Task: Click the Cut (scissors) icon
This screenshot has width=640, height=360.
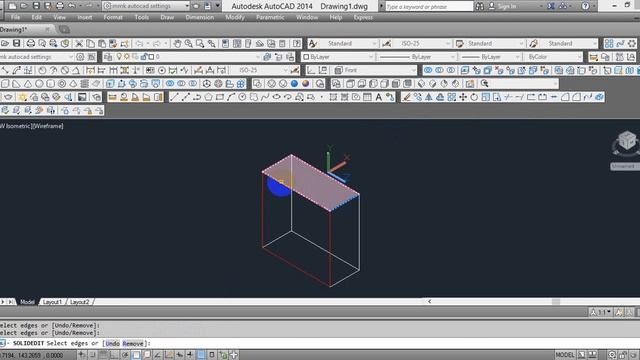Action: coord(79,43)
